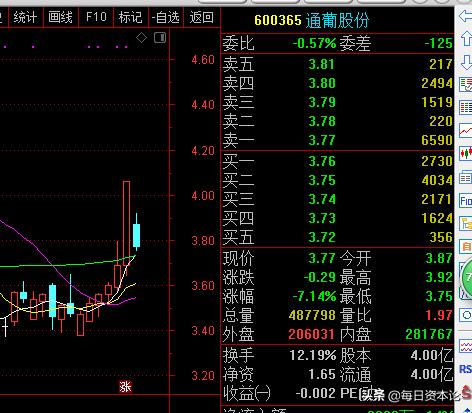Open the hierarchy tree sidebar icon
The width and height of the screenshot is (472, 413).
pos(466,223)
